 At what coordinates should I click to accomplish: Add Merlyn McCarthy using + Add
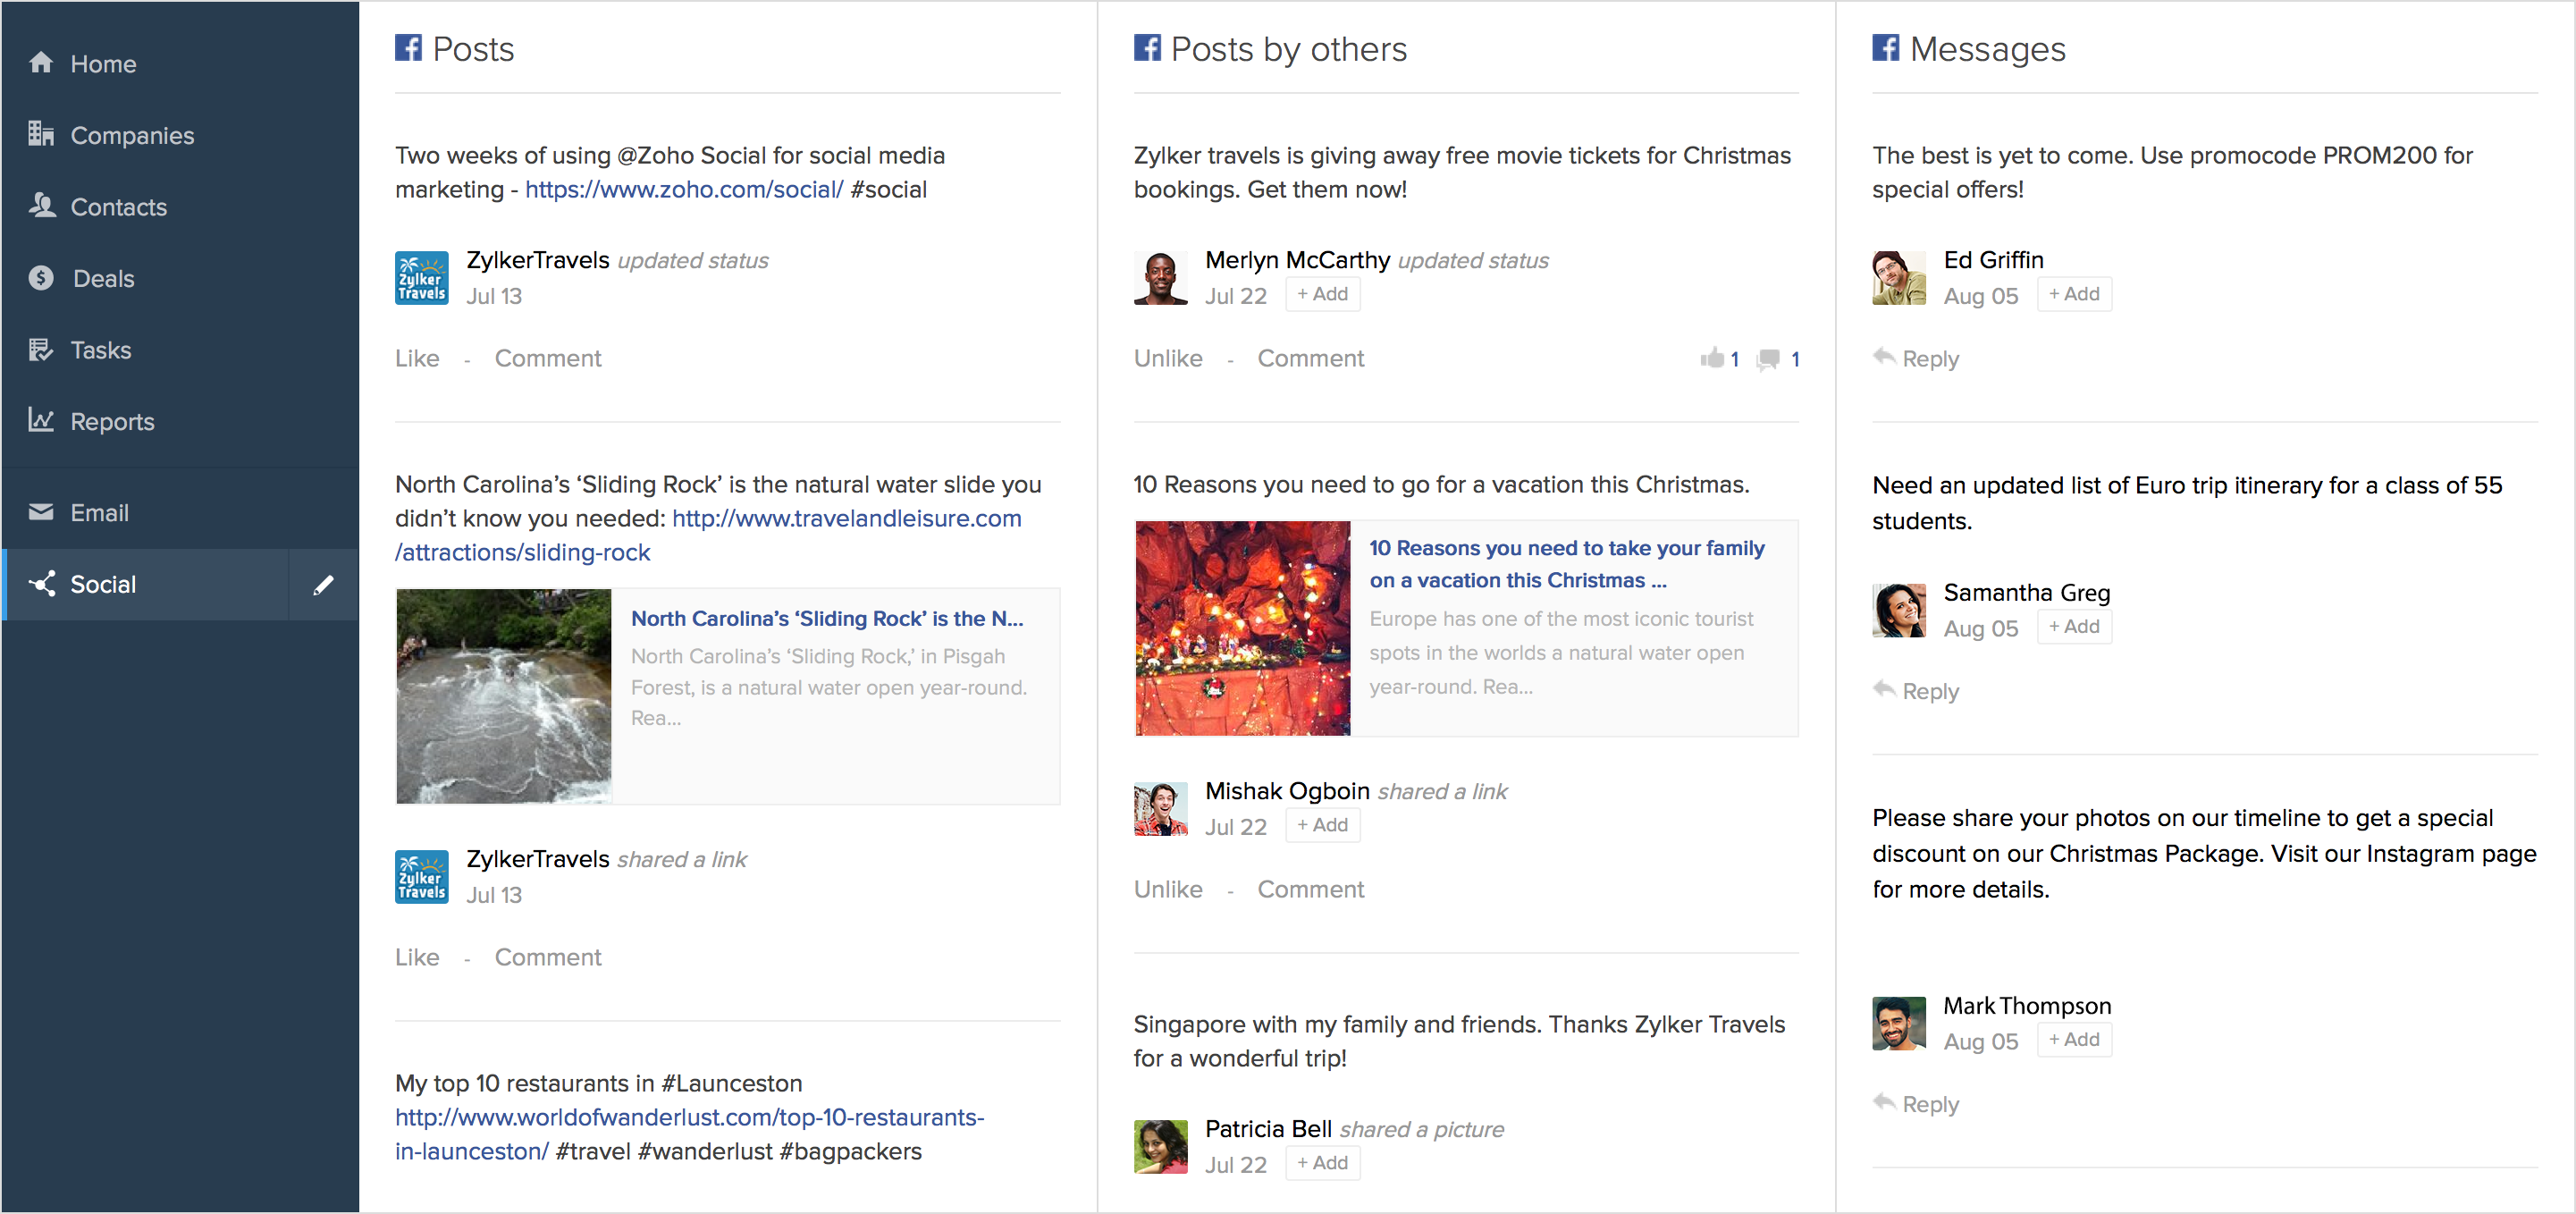click(1322, 294)
